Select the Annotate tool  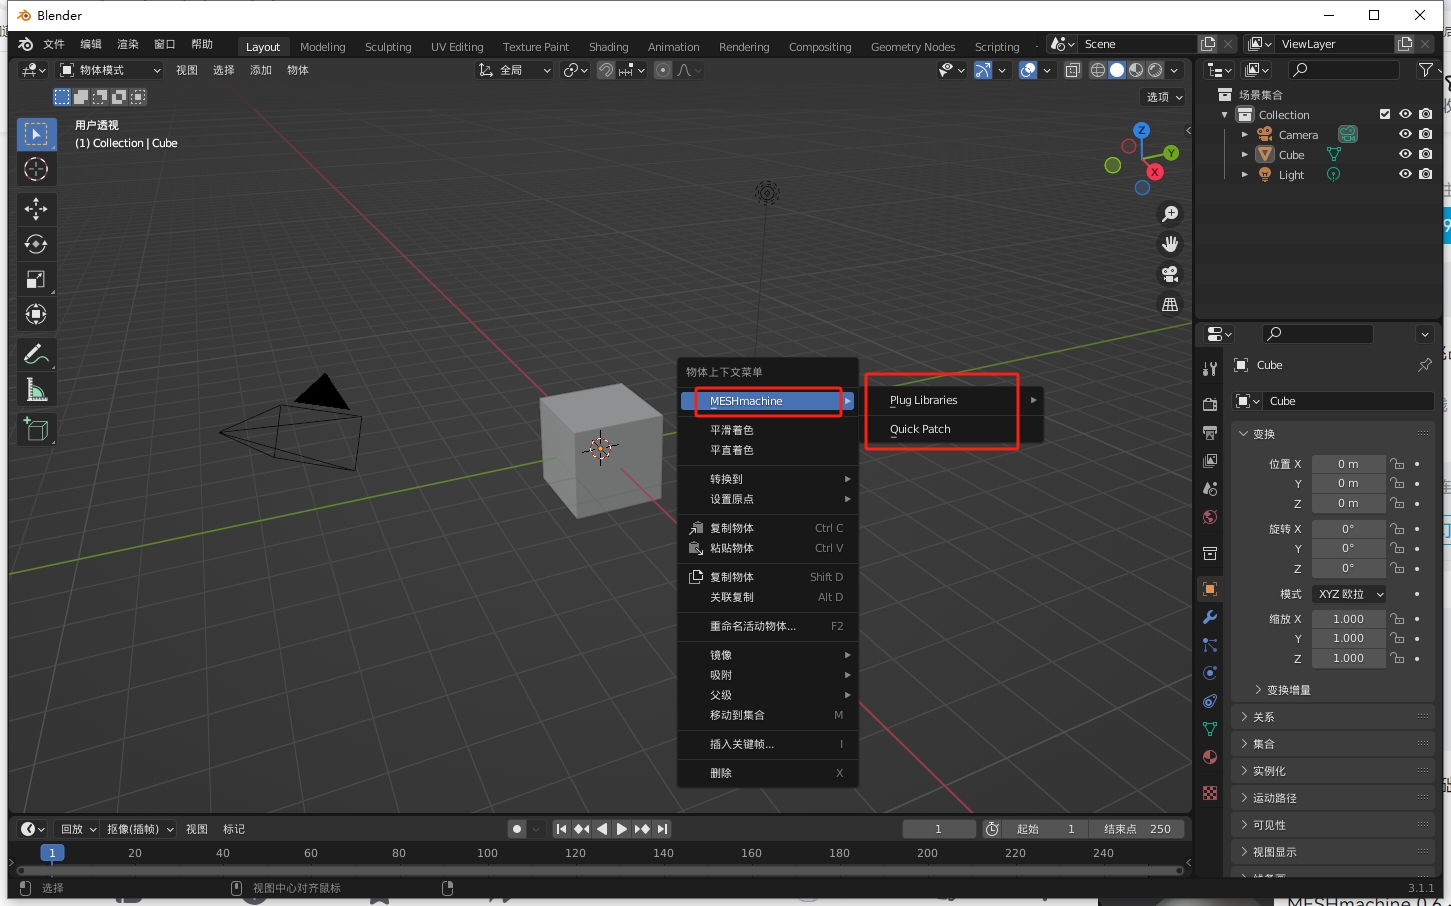(x=36, y=354)
